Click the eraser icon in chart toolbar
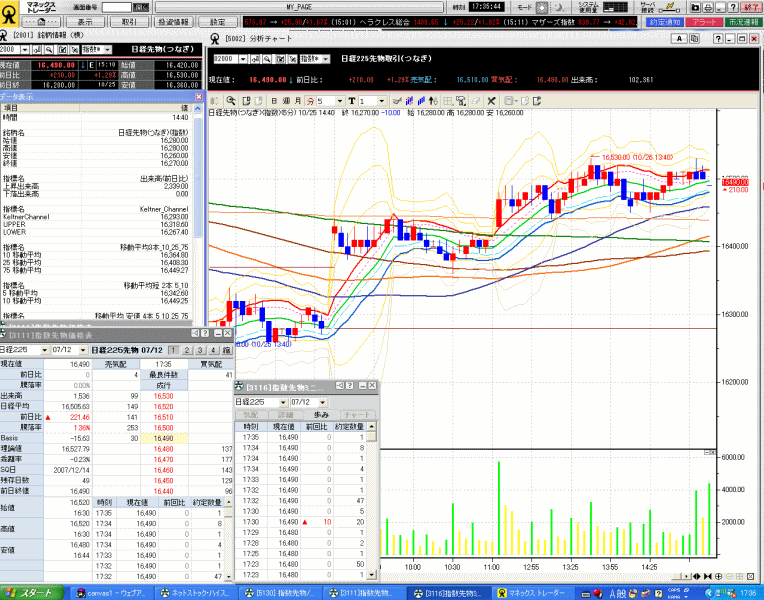Image resolution: width=764 pixels, height=600 pixels. coord(476,101)
